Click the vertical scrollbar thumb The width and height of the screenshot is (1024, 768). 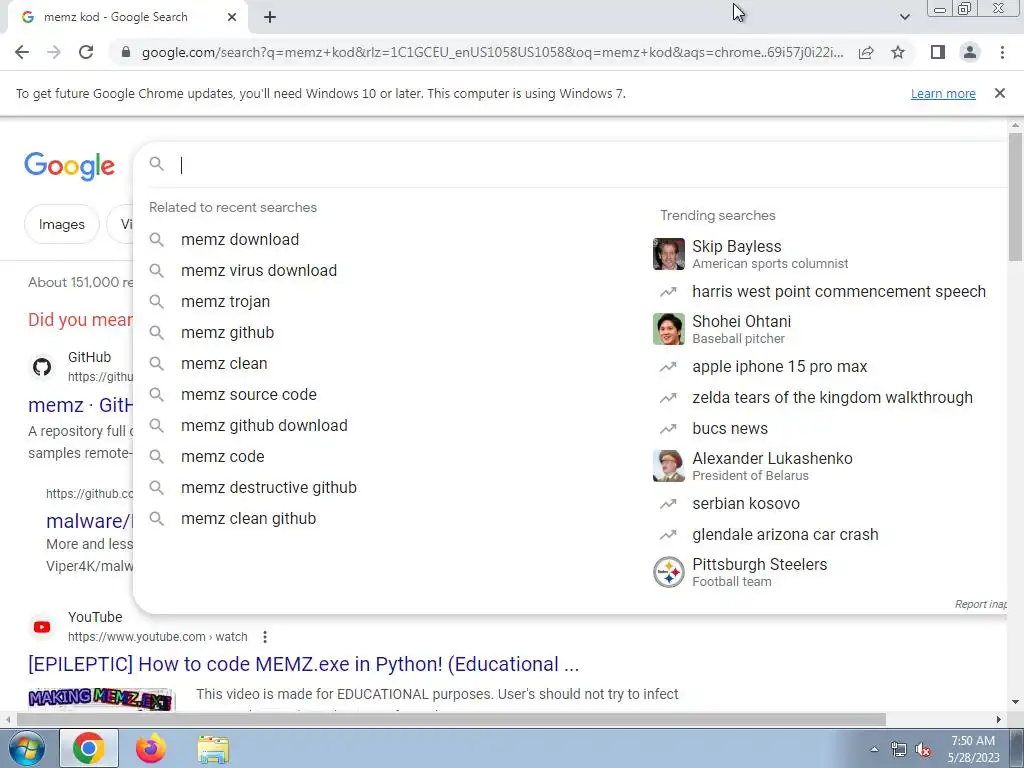point(1015,196)
